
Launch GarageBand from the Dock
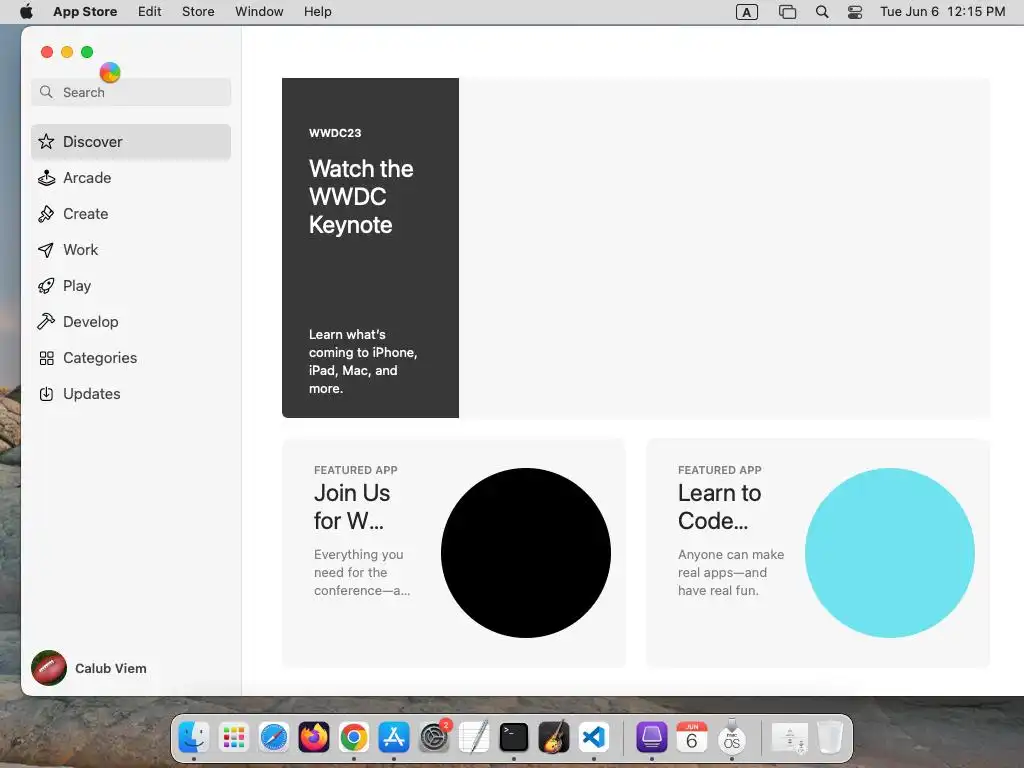click(553, 737)
